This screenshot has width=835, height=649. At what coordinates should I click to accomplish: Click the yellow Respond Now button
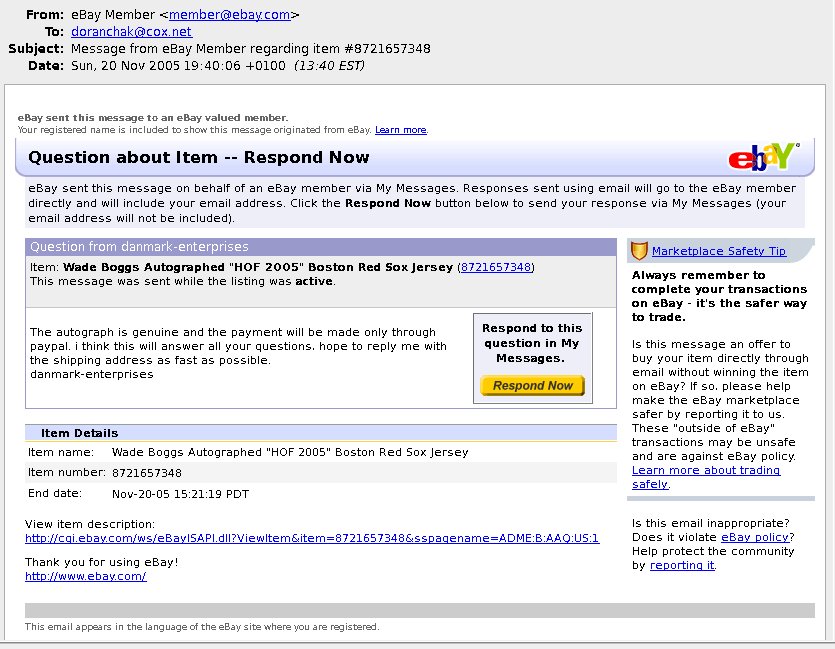tap(533, 385)
